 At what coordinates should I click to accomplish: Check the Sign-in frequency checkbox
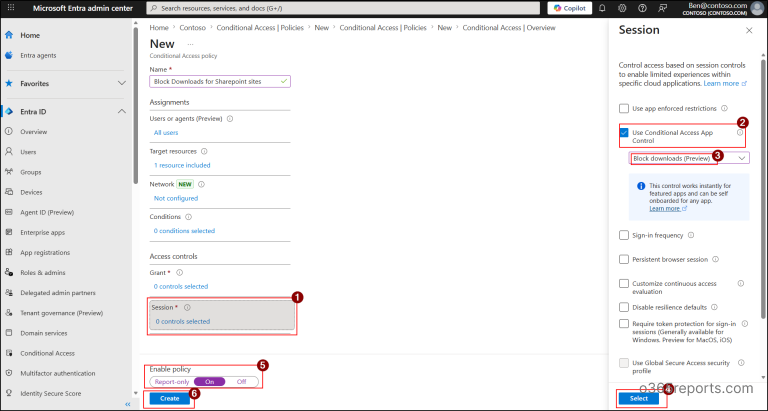coord(624,235)
